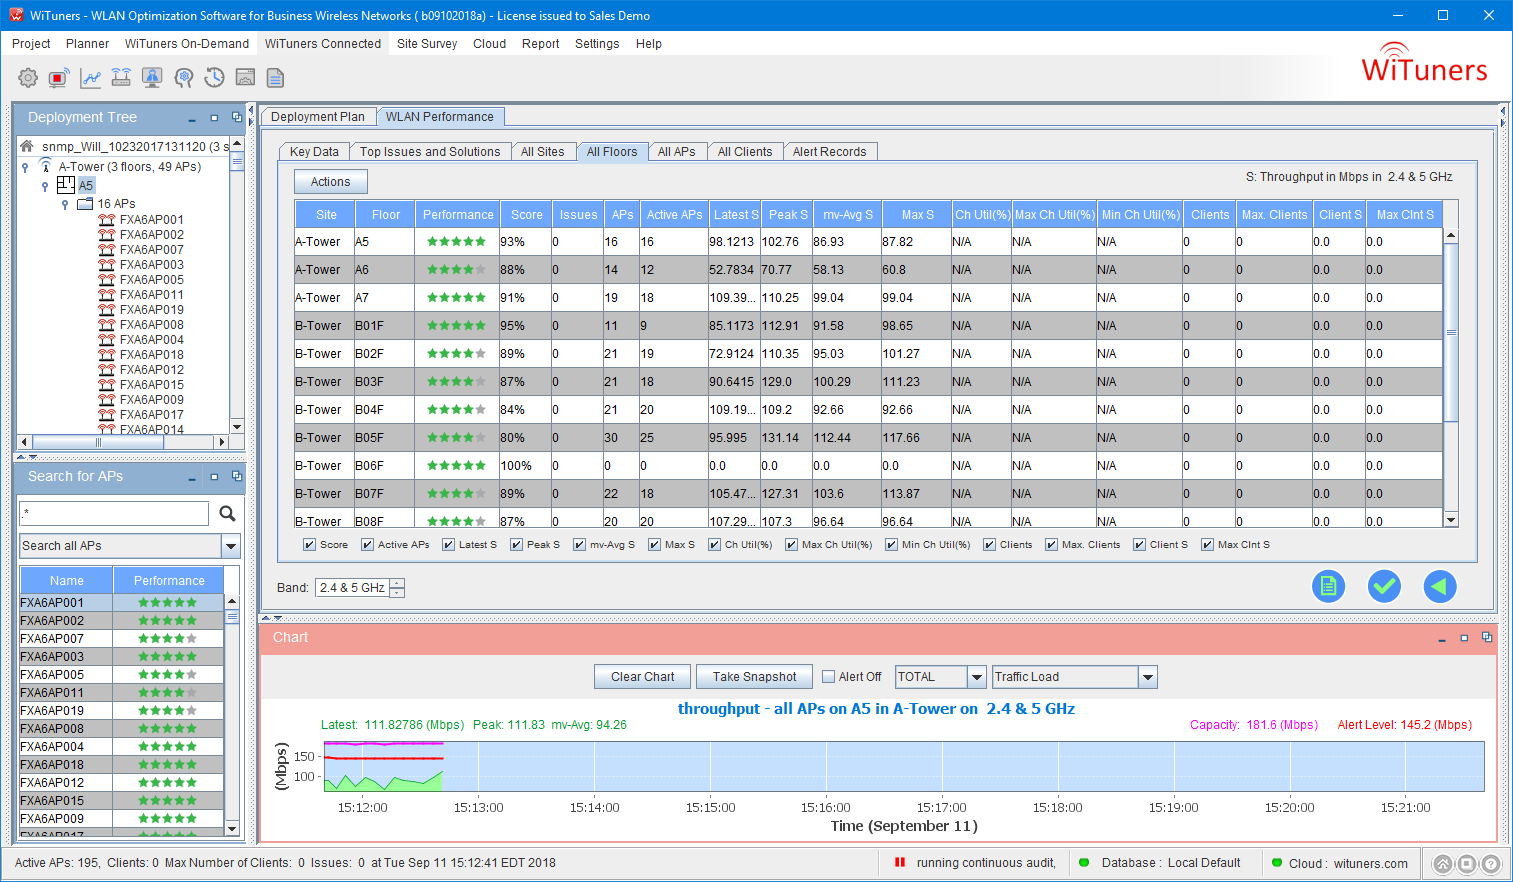Open the Search all APs dropdown
This screenshot has width=1513, height=882.
(231, 546)
